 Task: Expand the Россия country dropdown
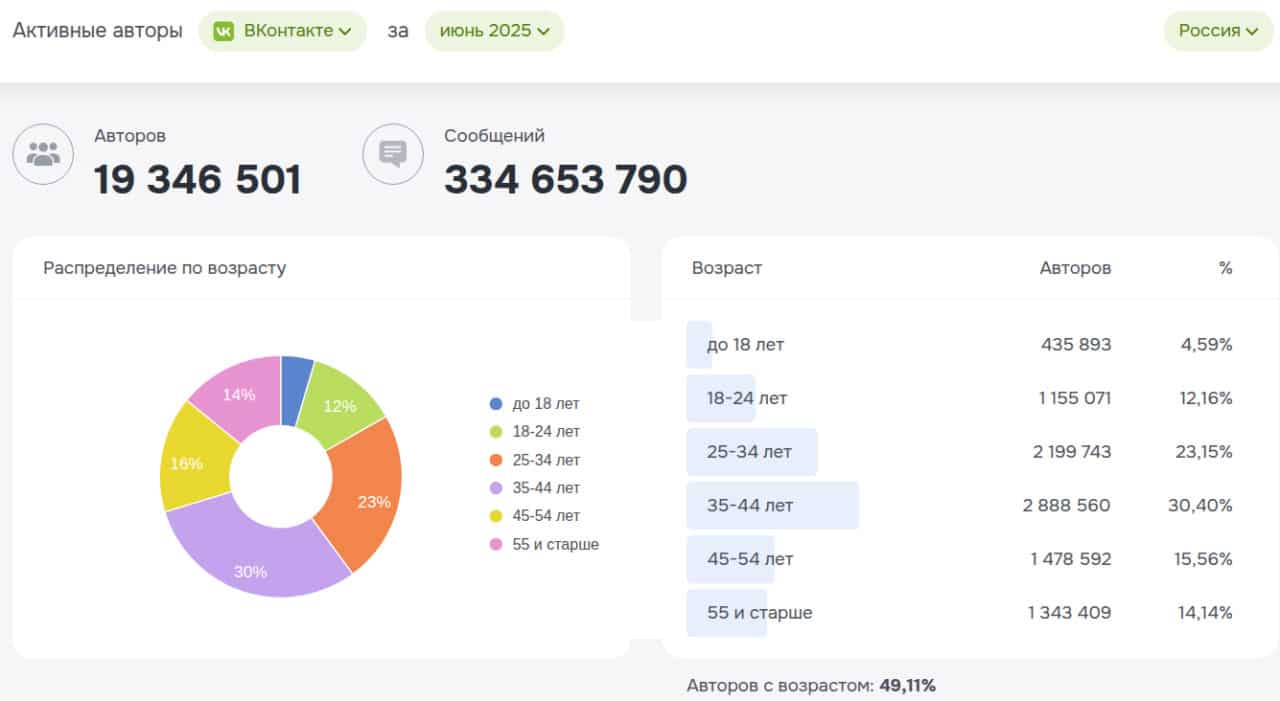1217,31
